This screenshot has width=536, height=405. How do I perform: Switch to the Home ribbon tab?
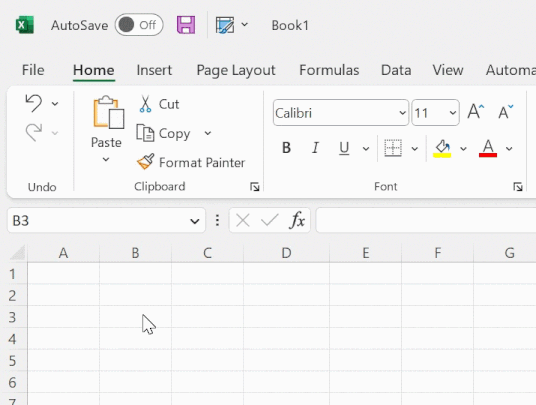point(94,70)
